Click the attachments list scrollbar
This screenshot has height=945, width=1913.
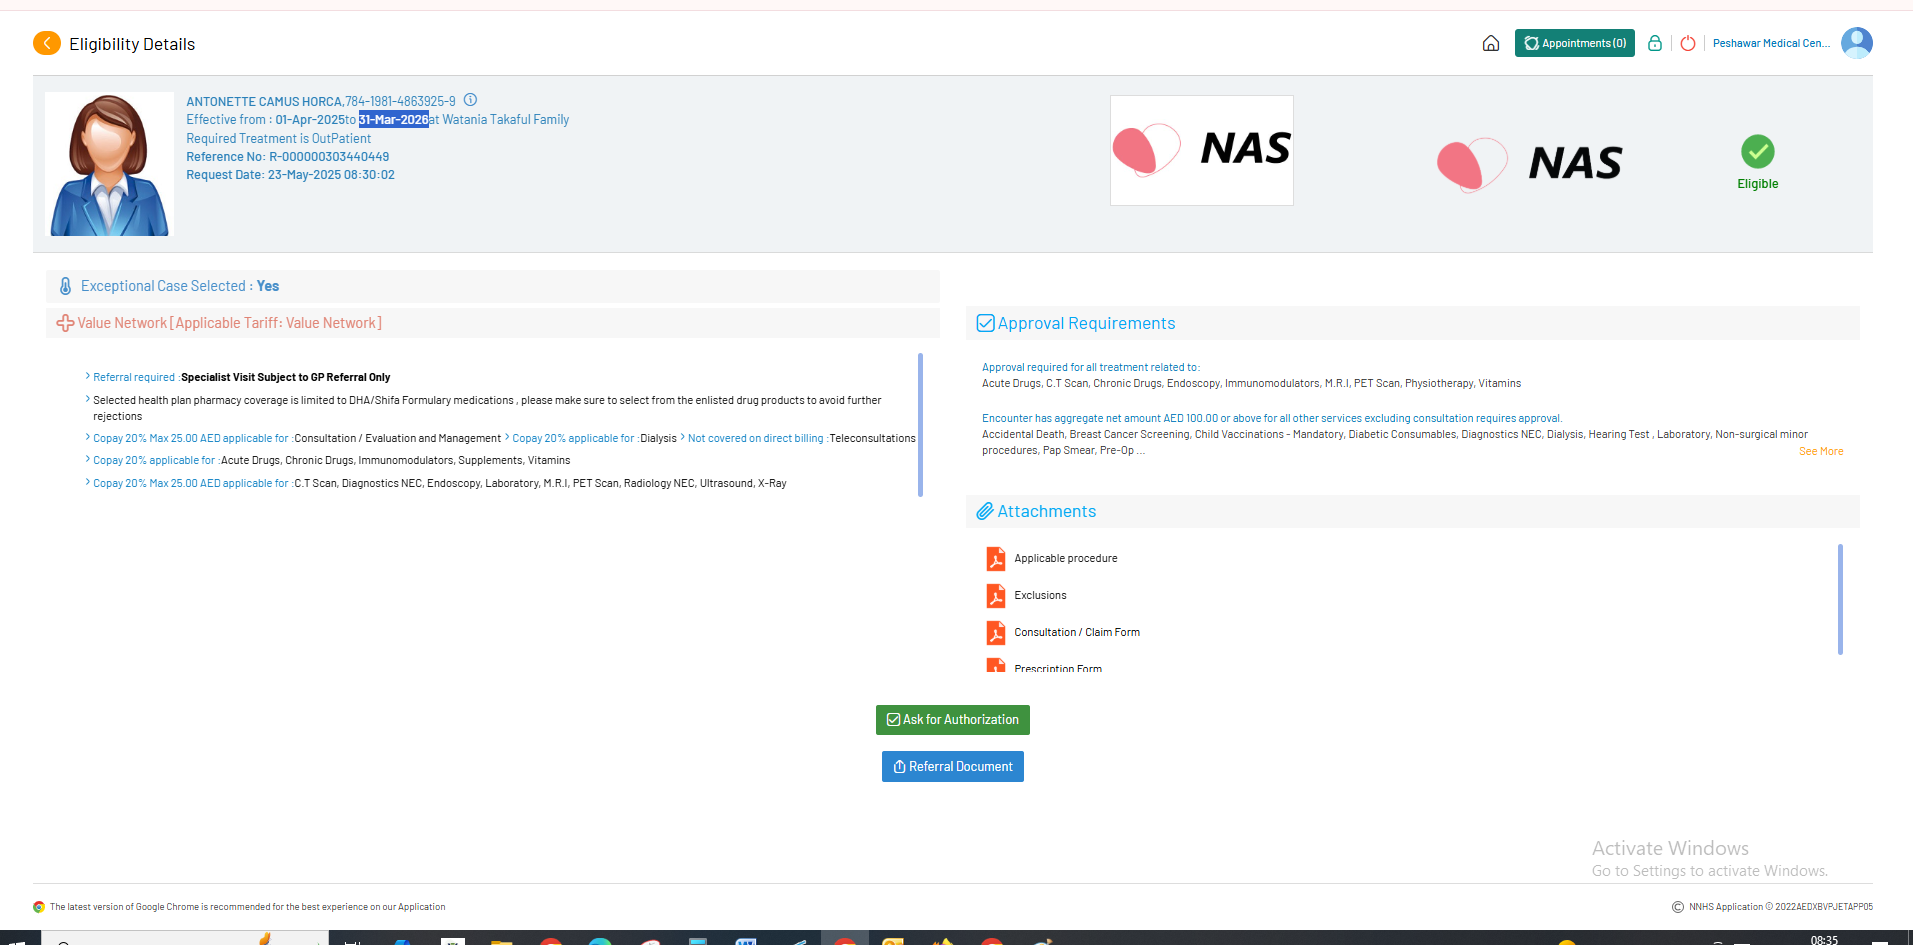(1839, 599)
